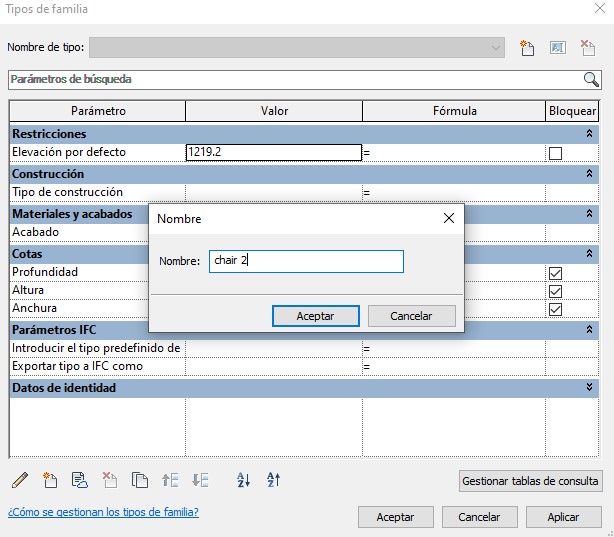Click the pencil Edit Parameter icon
The width and height of the screenshot is (614, 537).
click(x=20, y=480)
